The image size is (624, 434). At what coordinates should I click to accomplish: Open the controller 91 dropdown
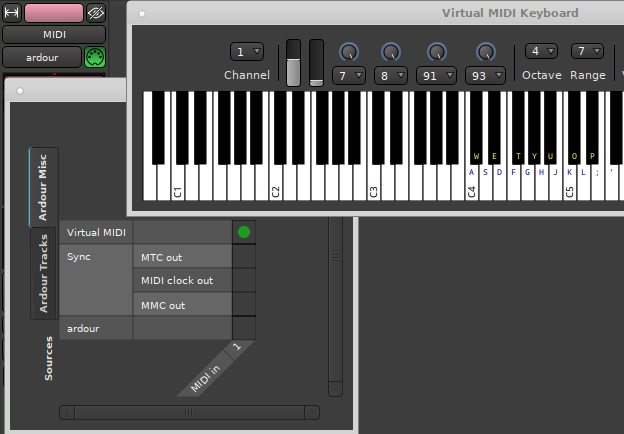(x=437, y=75)
